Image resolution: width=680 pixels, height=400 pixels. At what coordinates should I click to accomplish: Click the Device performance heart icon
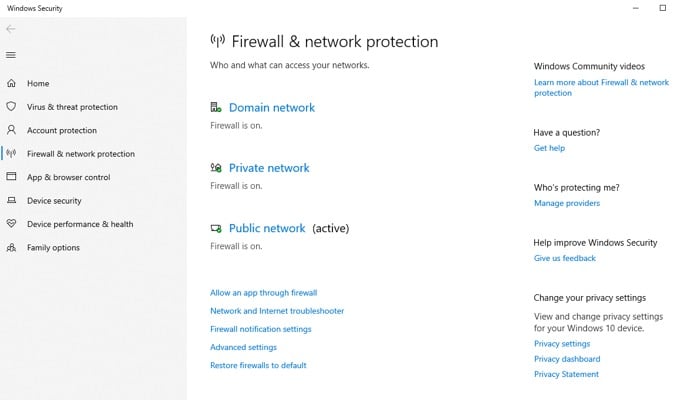tap(11, 224)
